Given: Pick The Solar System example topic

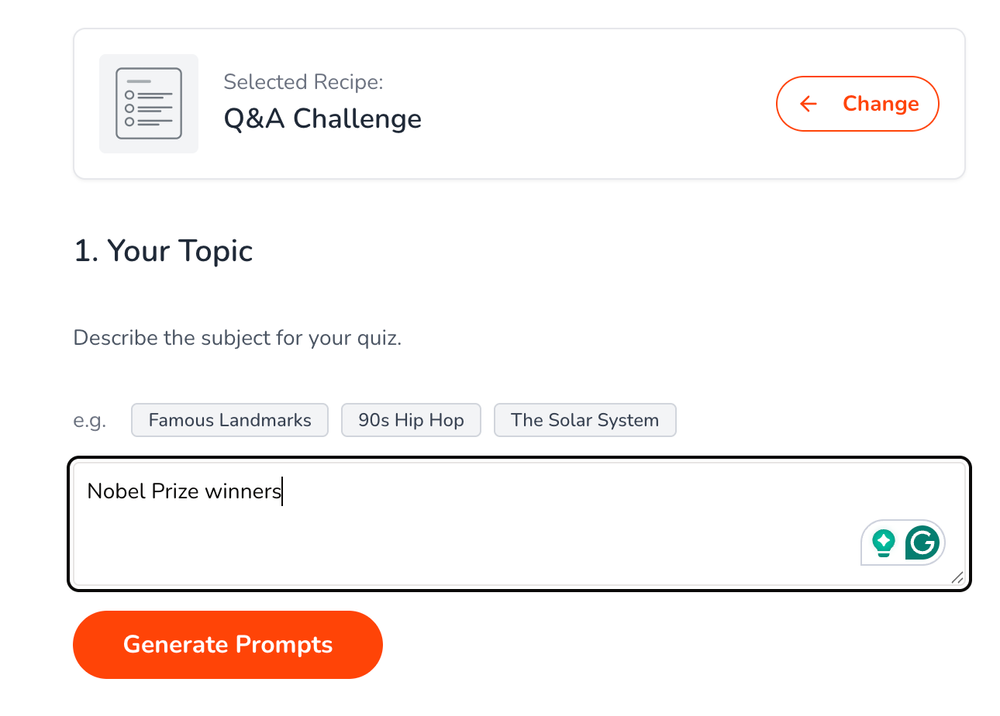Looking at the screenshot, I should 584,419.
